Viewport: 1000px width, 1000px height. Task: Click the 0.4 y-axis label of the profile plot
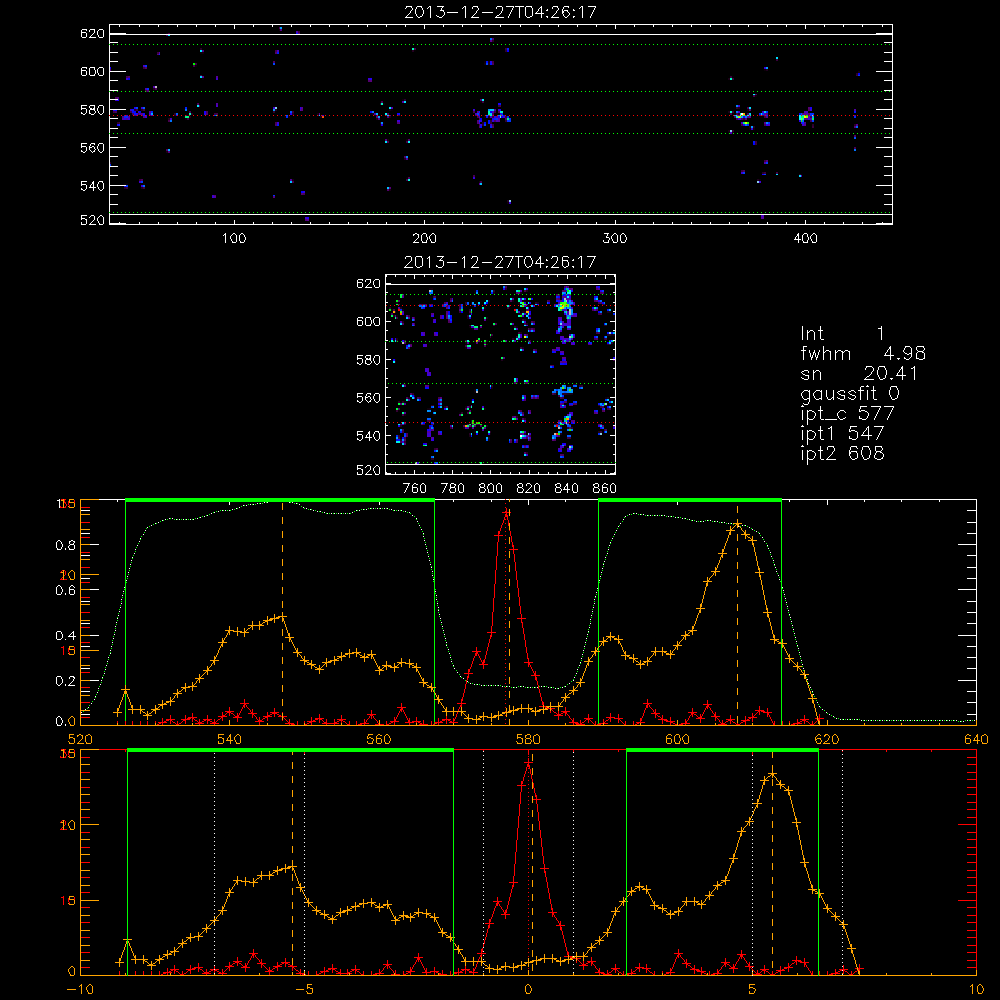(x=66, y=636)
